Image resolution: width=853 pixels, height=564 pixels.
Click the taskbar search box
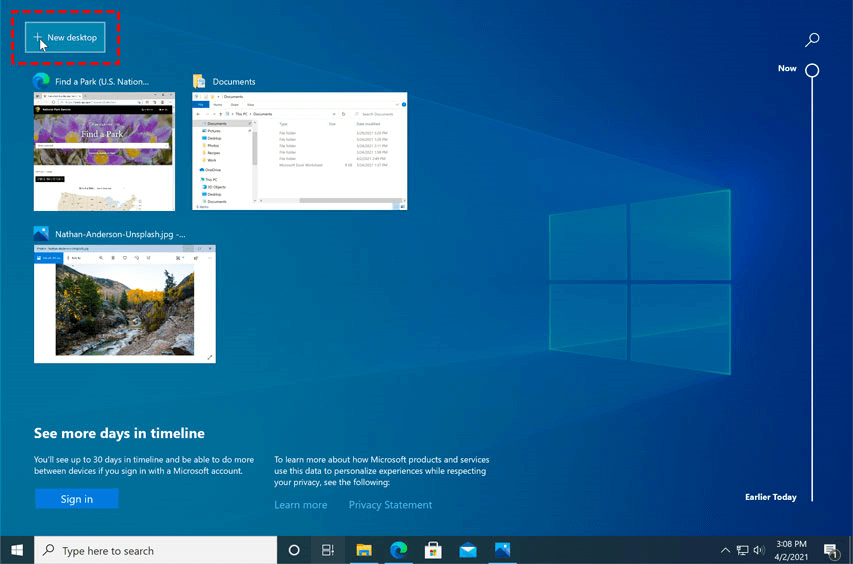point(156,550)
